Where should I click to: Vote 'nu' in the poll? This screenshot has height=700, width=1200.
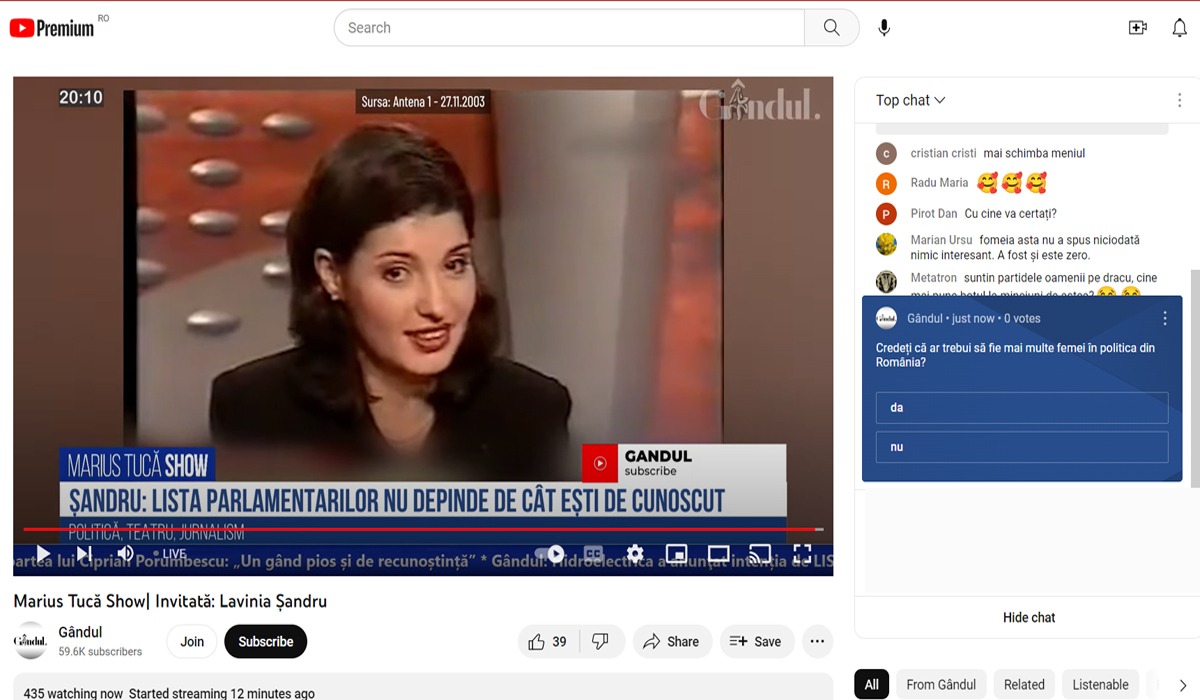pyautogui.click(x=1022, y=447)
